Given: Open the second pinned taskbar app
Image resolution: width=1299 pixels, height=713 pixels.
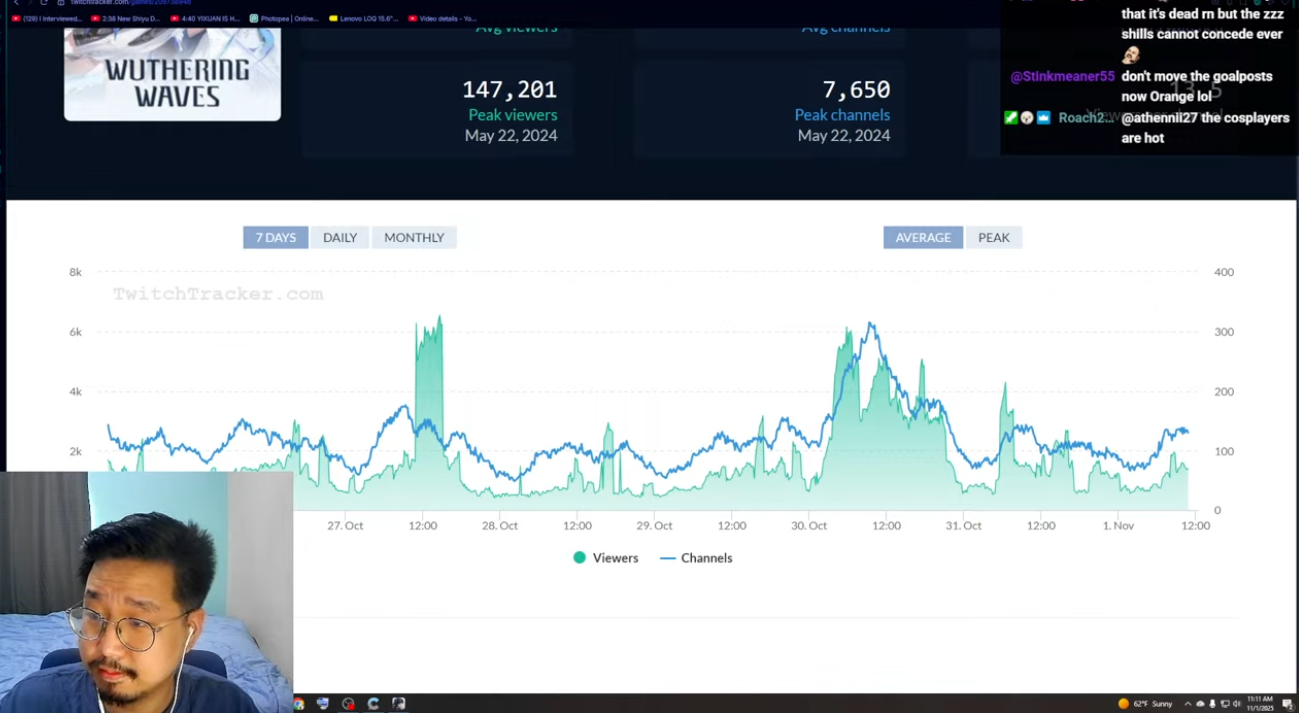Looking at the screenshot, I should click(323, 704).
